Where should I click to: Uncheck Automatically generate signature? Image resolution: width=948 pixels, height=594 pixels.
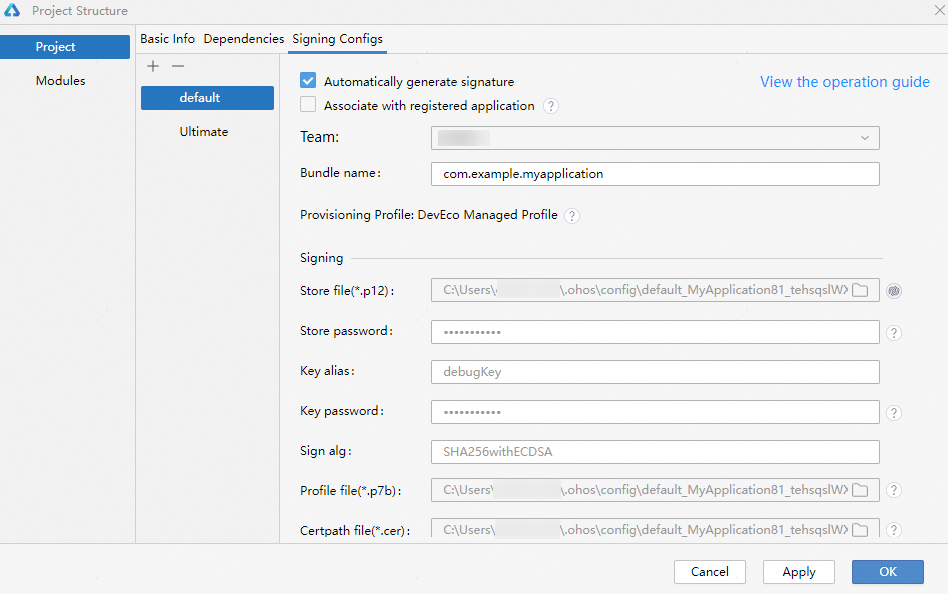pyautogui.click(x=309, y=81)
